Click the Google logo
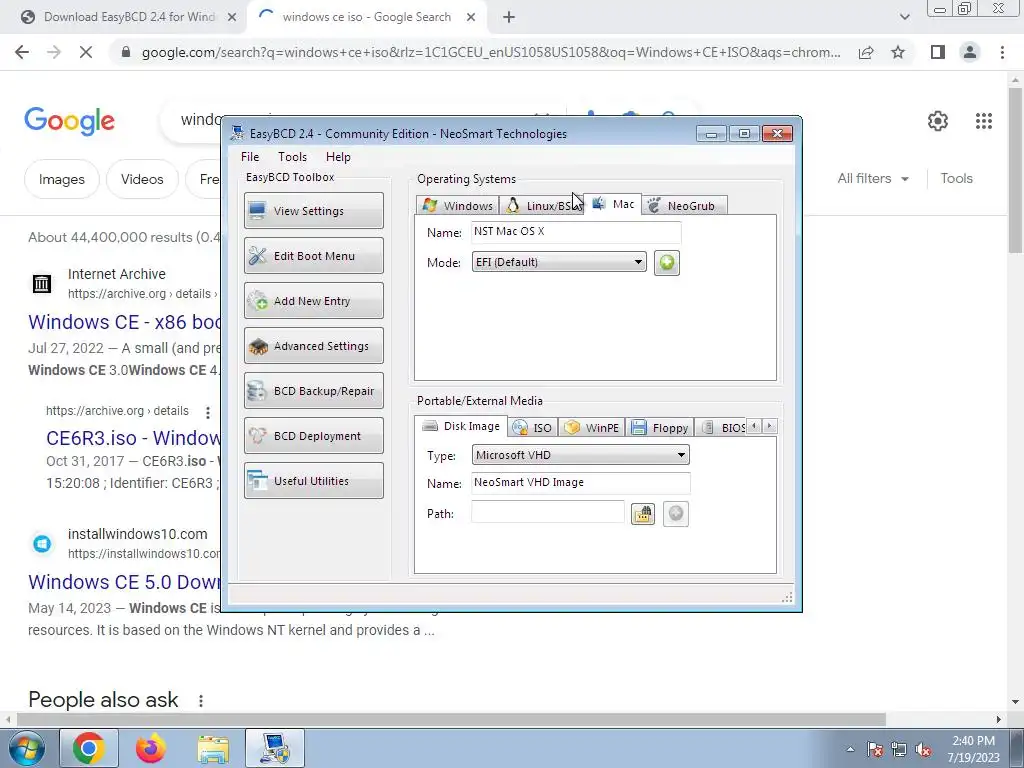This screenshot has height=768, width=1024. (69, 121)
